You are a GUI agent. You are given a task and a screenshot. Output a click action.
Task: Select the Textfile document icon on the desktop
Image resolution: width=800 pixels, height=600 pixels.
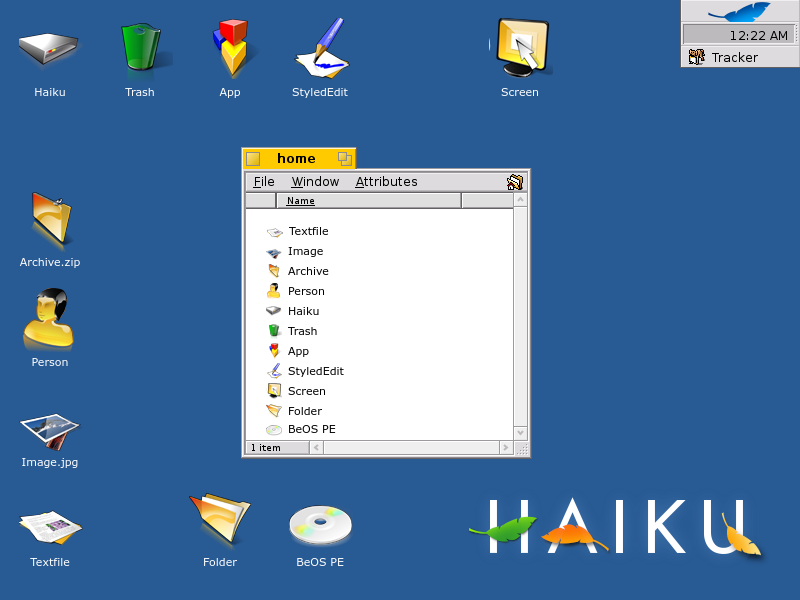click(50, 528)
